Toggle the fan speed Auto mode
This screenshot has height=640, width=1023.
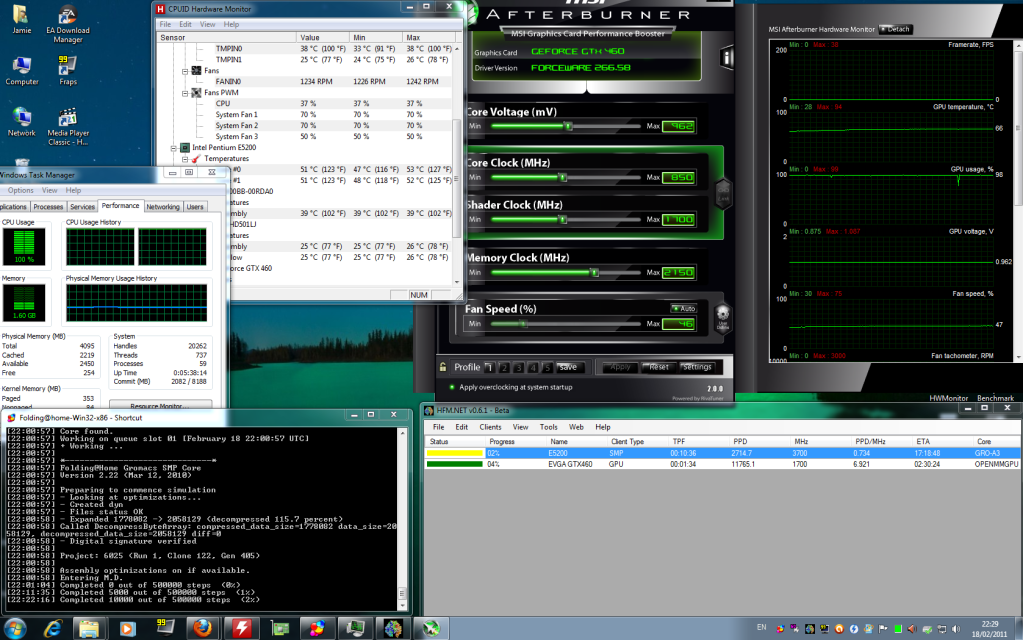(x=684, y=309)
